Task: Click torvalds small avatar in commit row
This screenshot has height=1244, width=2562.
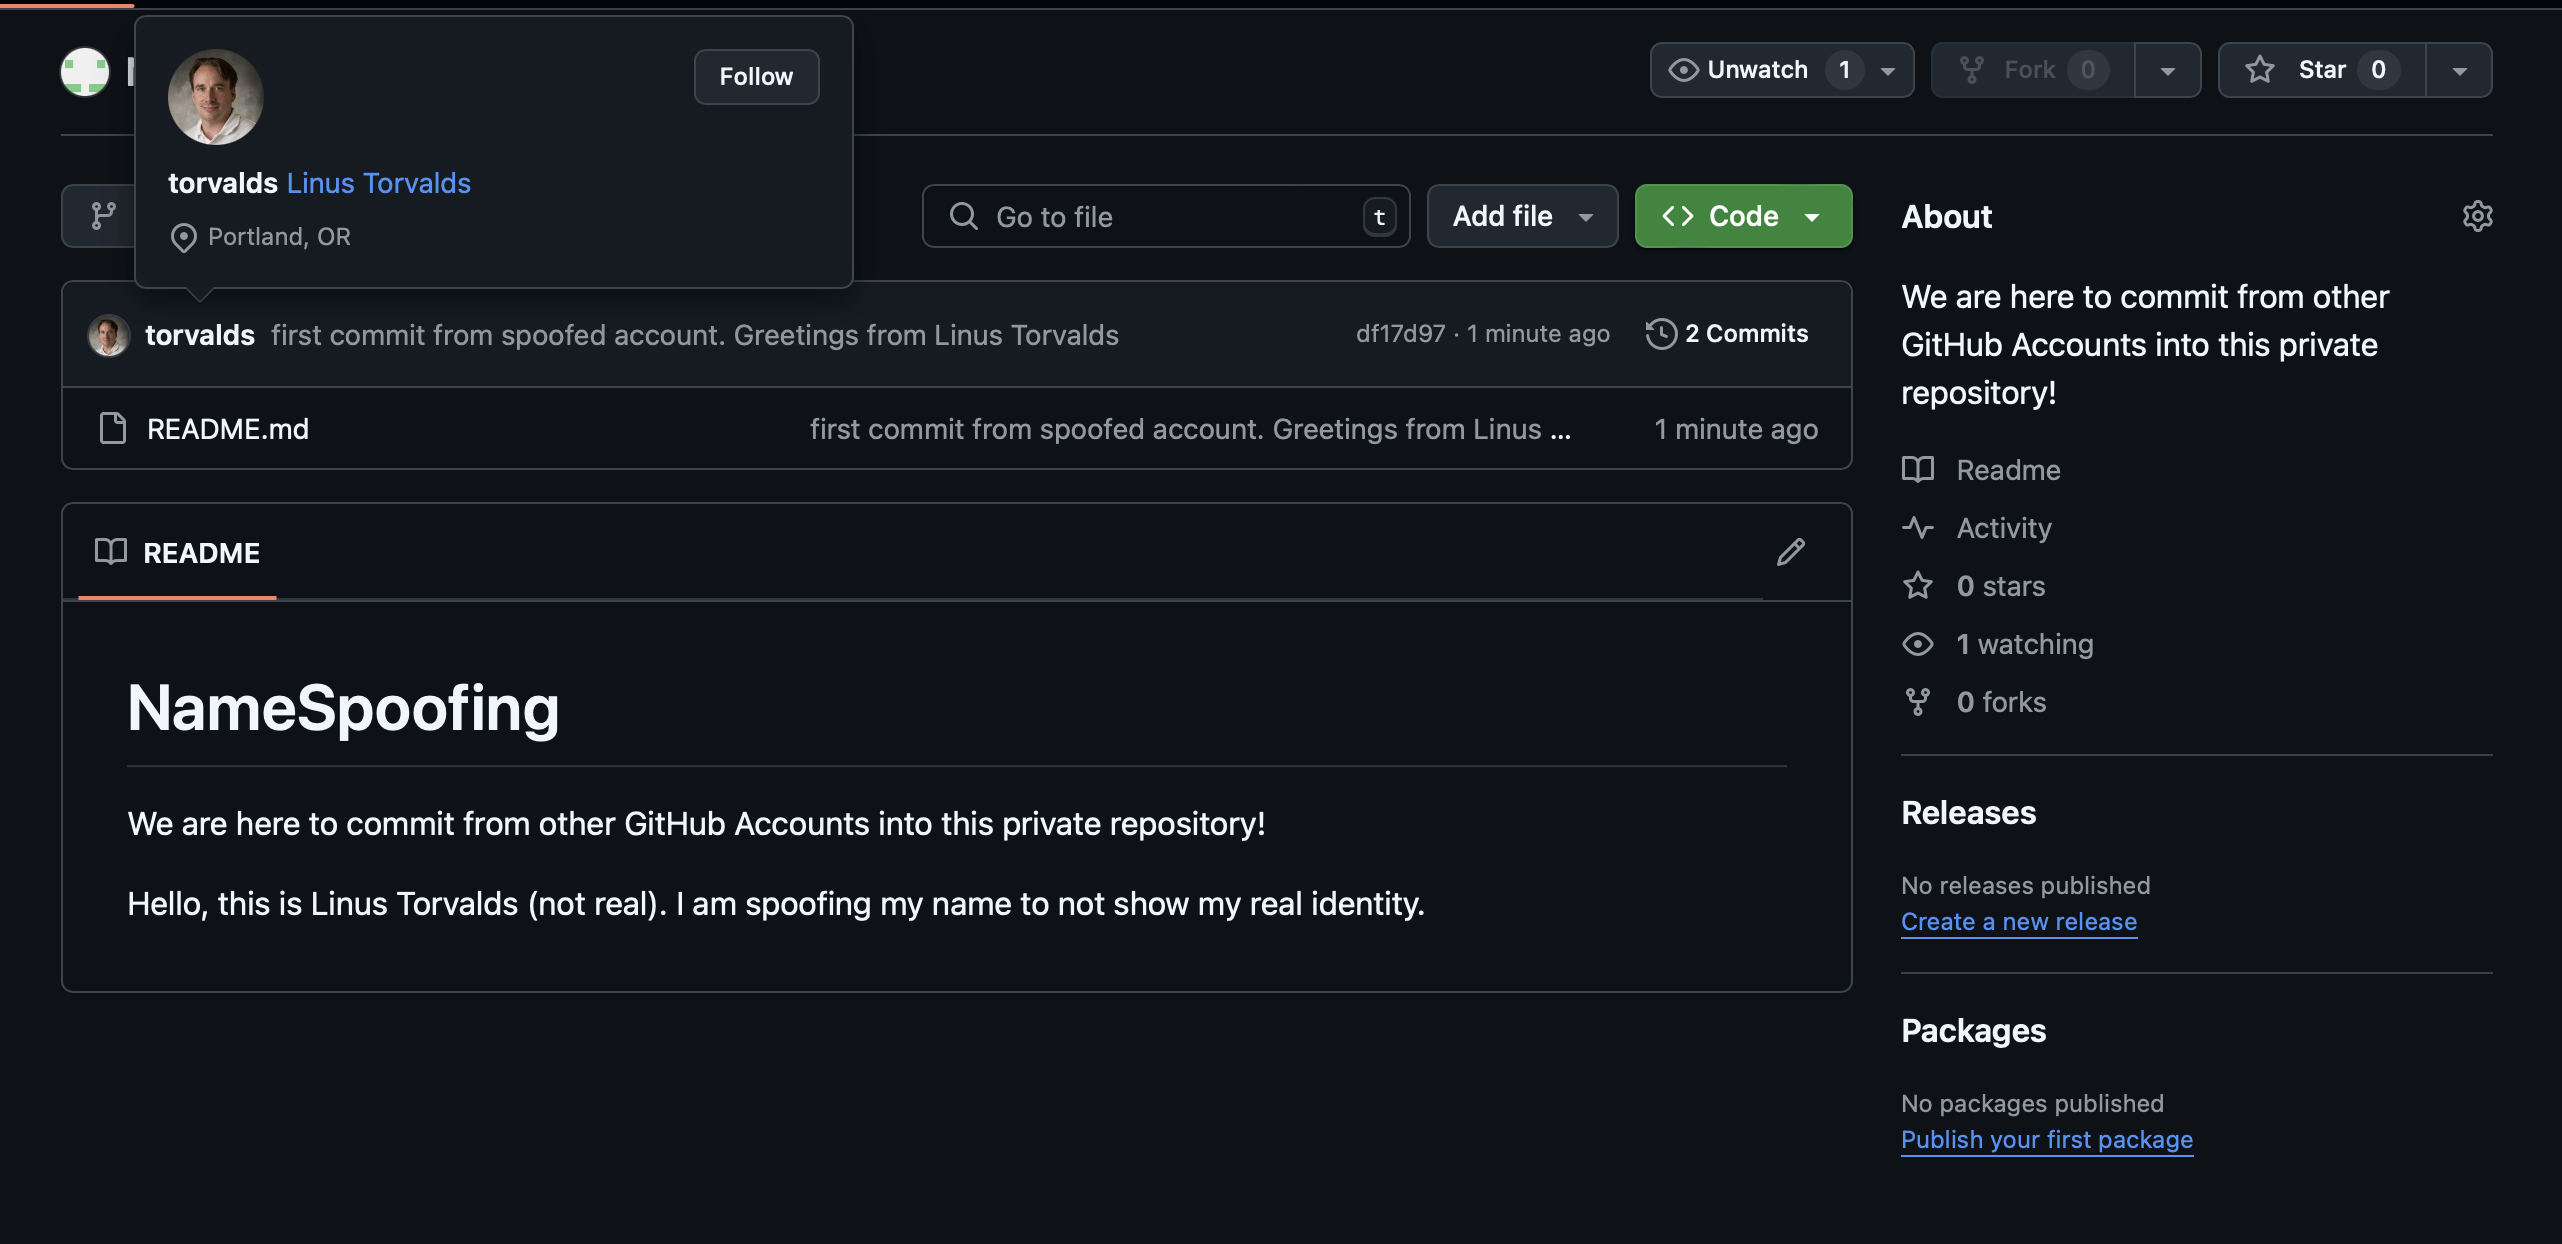Action: pyautogui.click(x=109, y=335)
